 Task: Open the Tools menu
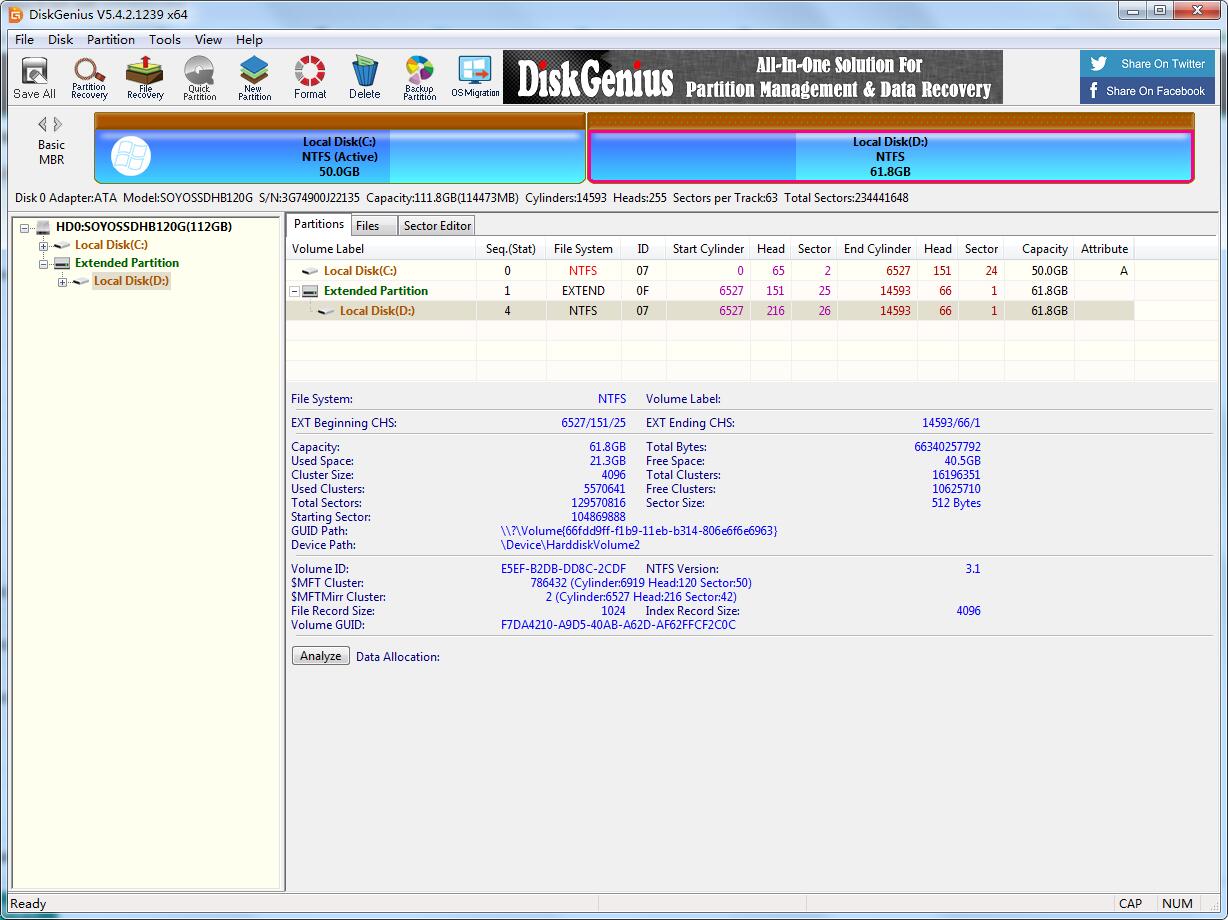[x=164, y=40]
